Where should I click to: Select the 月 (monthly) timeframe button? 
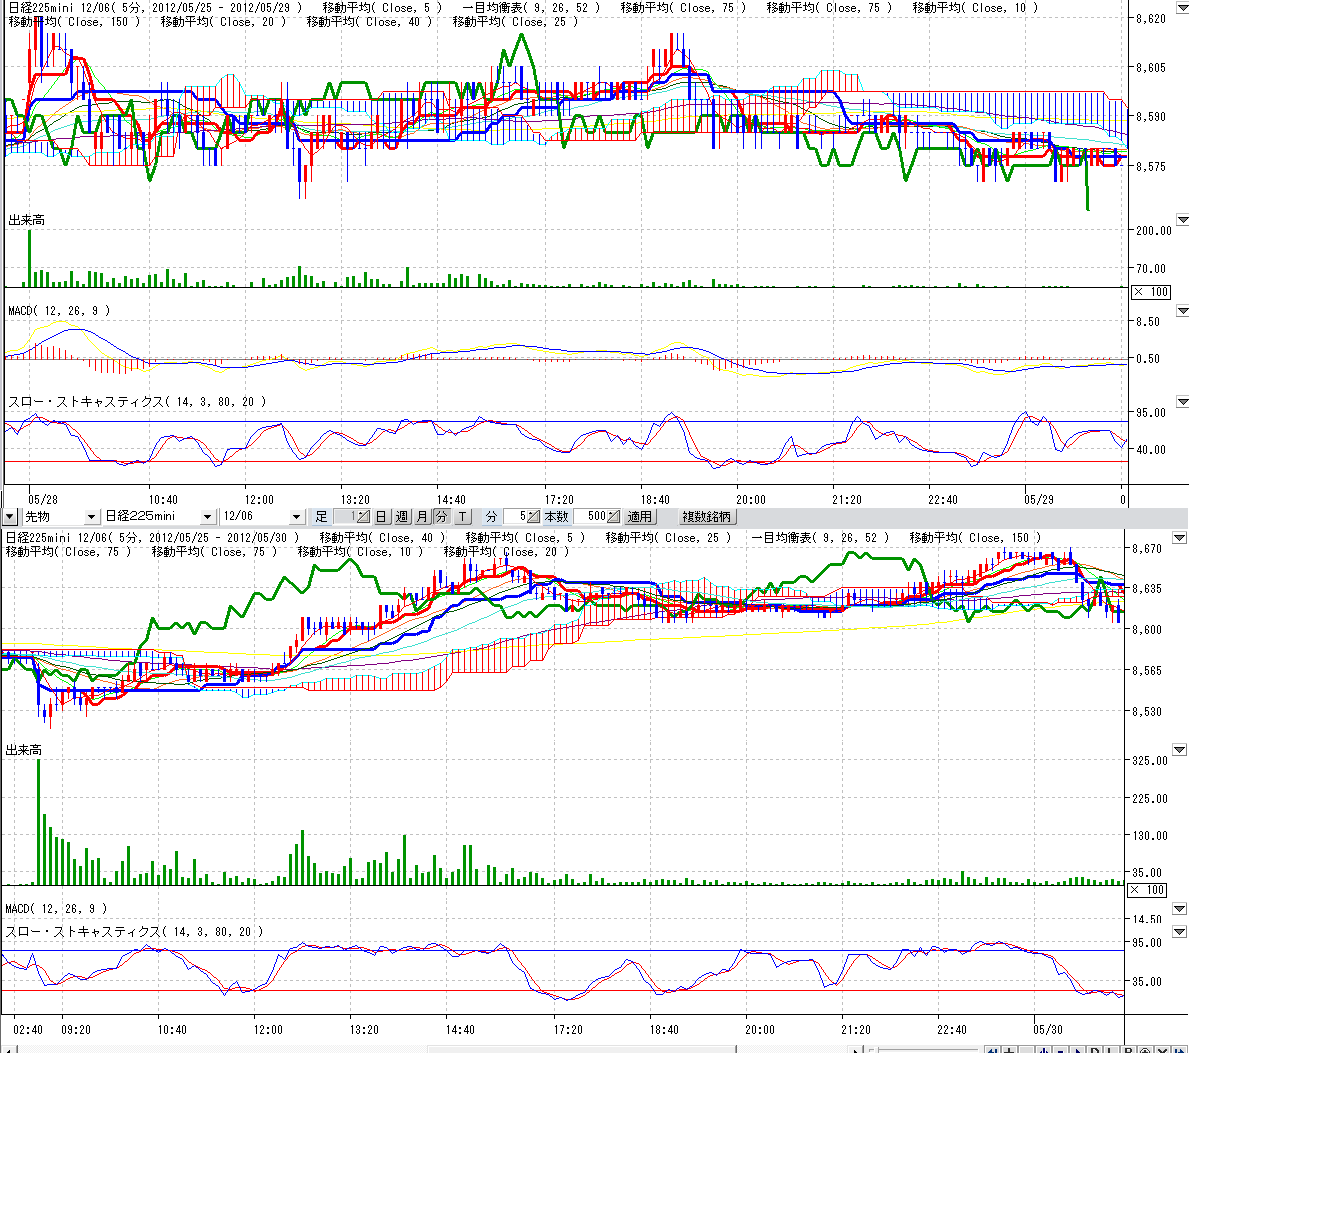[422, 517]
